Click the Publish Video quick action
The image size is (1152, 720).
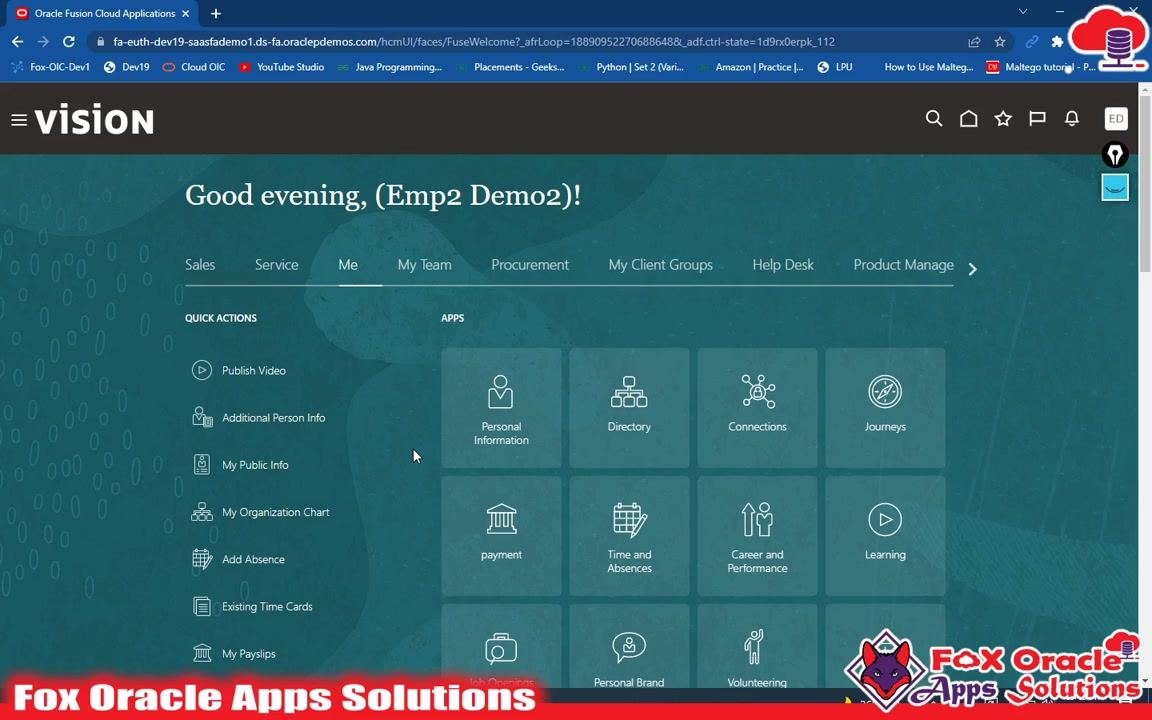tap(239, 370)
